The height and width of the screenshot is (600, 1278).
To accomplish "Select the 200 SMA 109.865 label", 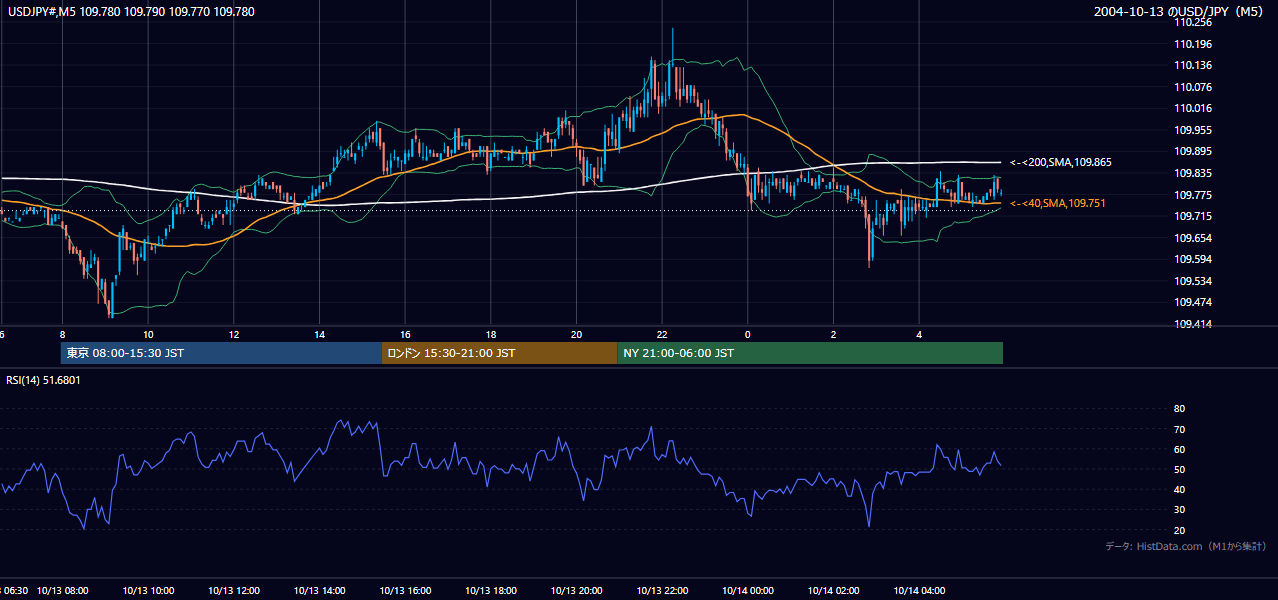I will point(1060,162).
